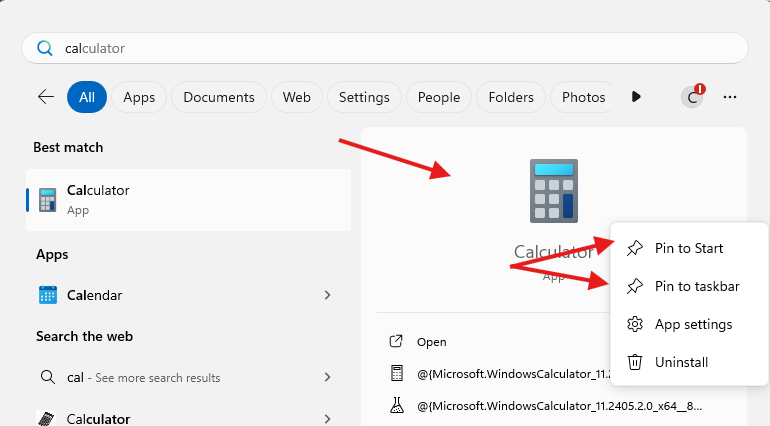
Task: Click the Calculator icon in Best match
Action: [x=48, y=200]
